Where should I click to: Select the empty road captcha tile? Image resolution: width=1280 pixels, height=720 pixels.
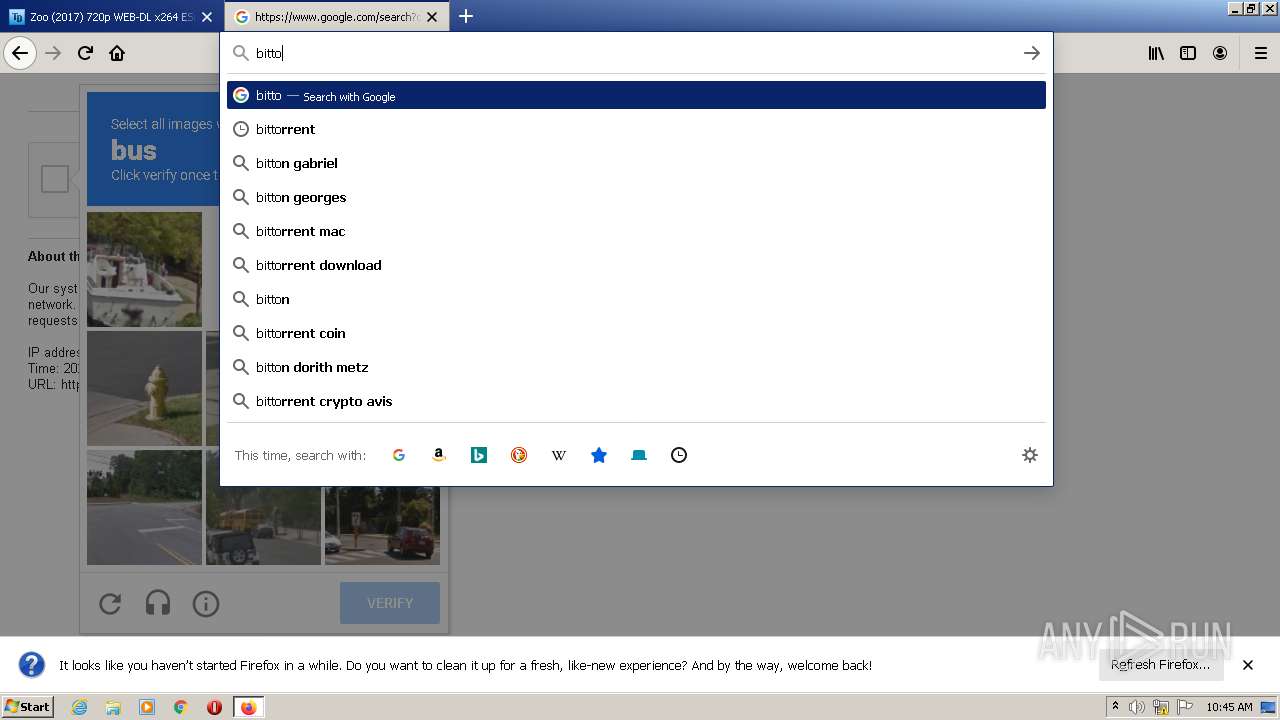(144, 507)
